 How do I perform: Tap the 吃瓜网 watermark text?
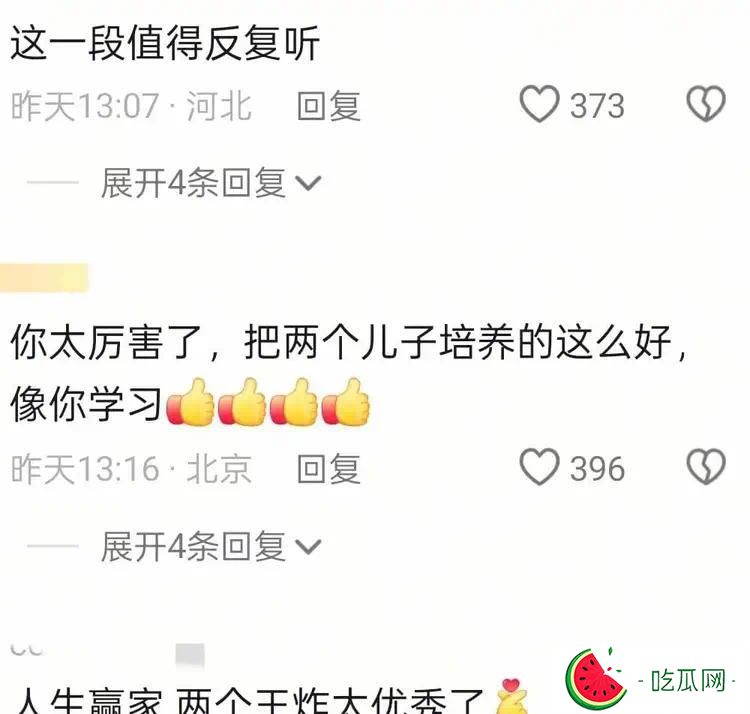pos(688,681)
